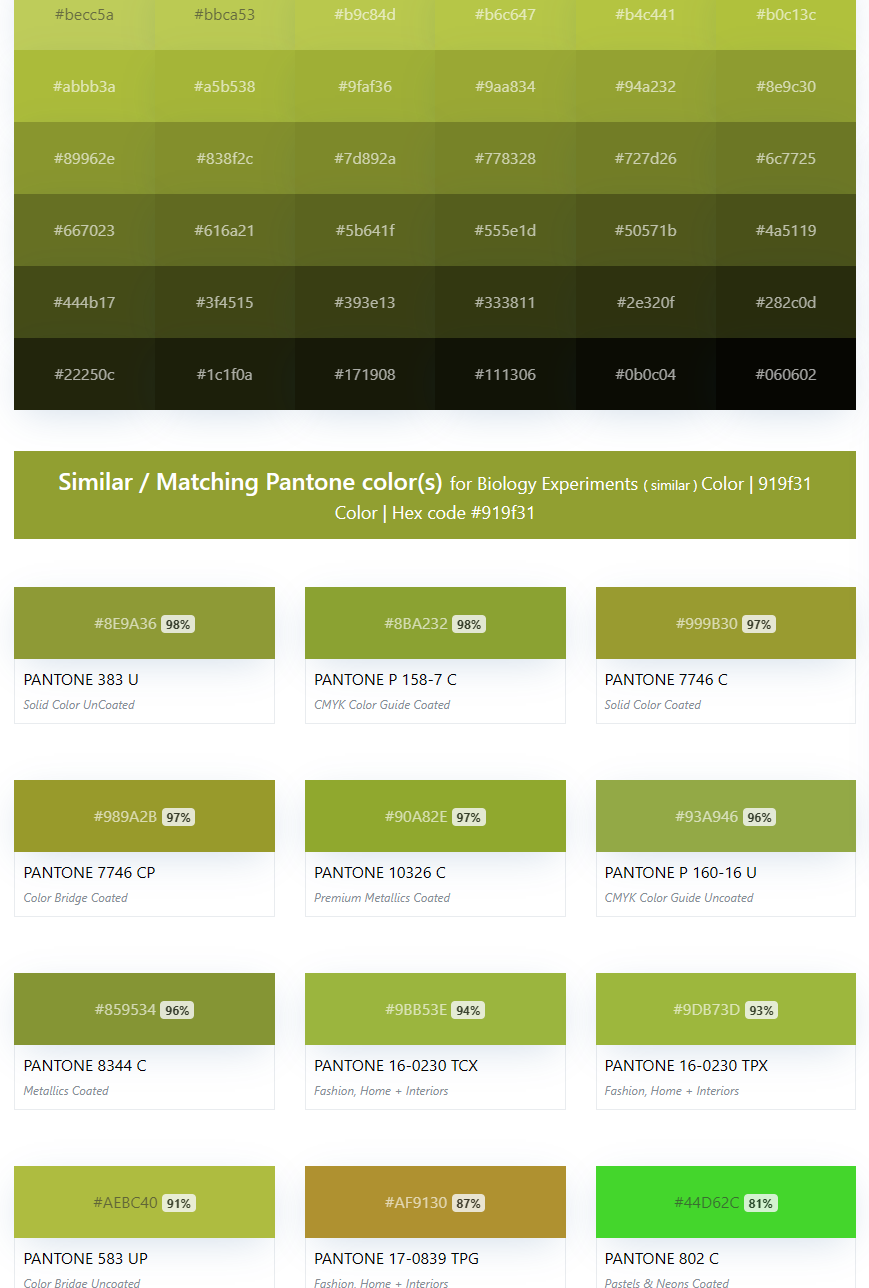Click the PANTONE 7746 CP title

click(89, 873)
